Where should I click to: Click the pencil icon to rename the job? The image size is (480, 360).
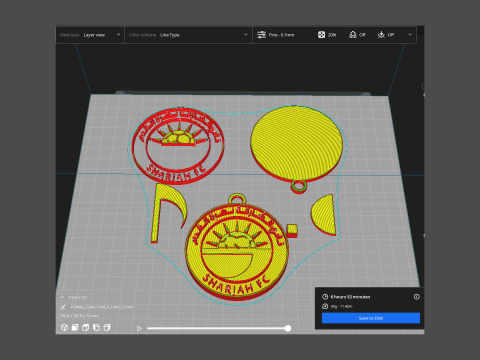[63, 307]
